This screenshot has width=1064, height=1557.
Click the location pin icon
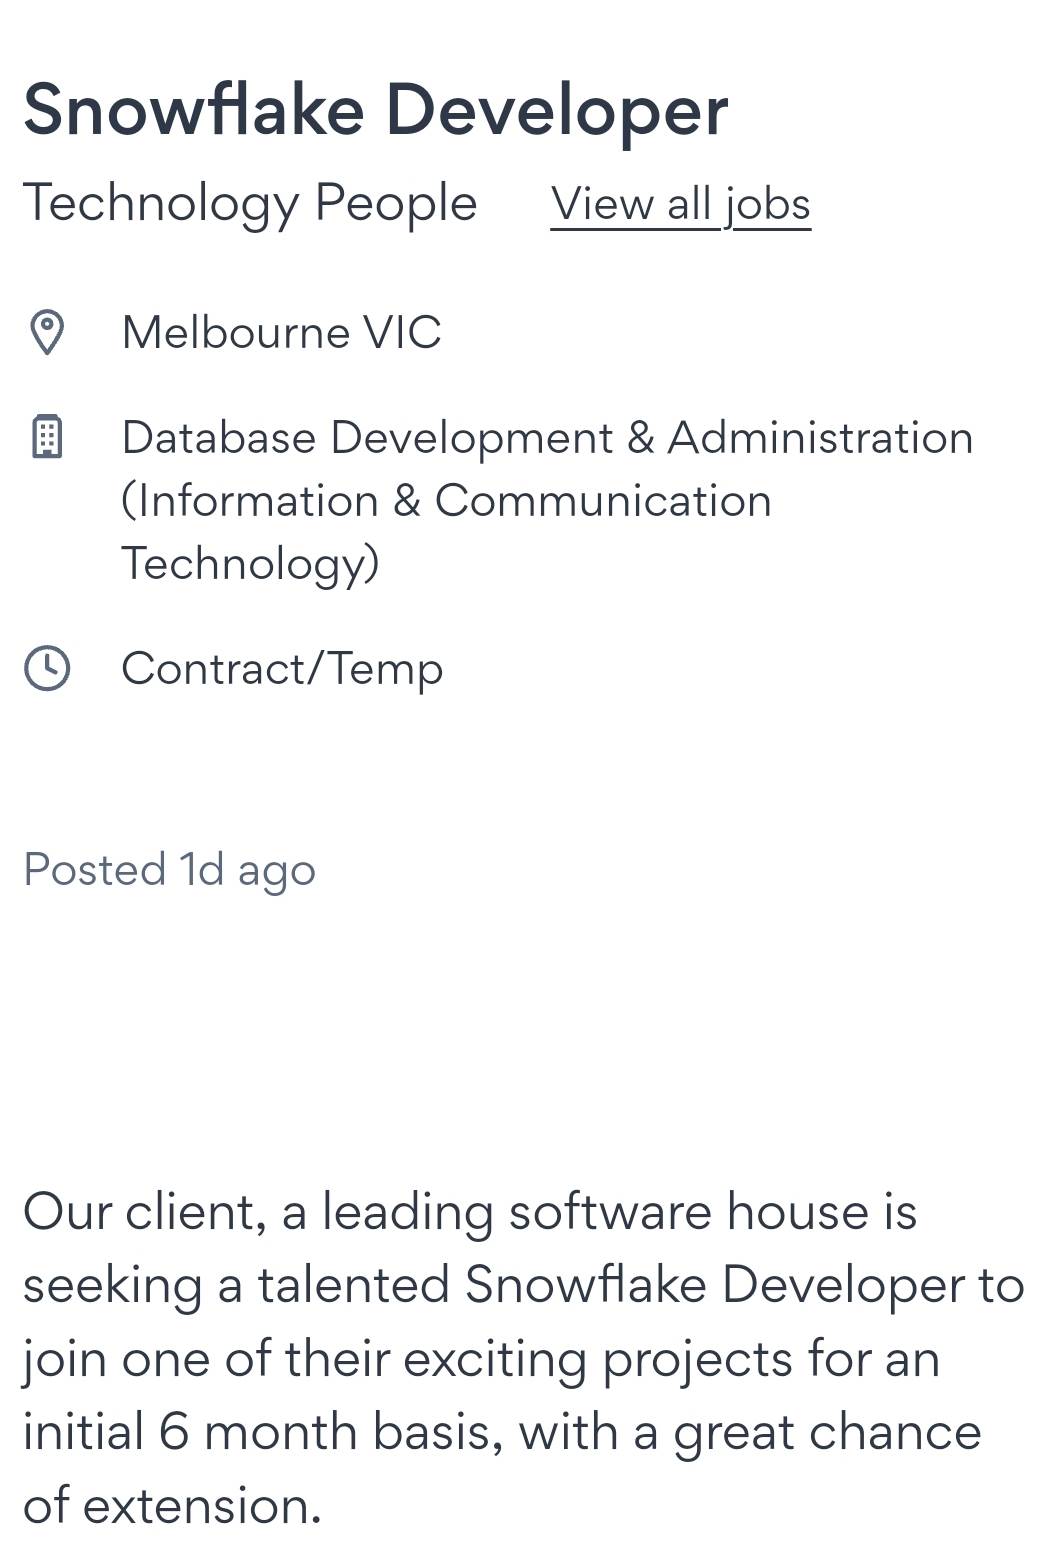click(x=47, y=333)
